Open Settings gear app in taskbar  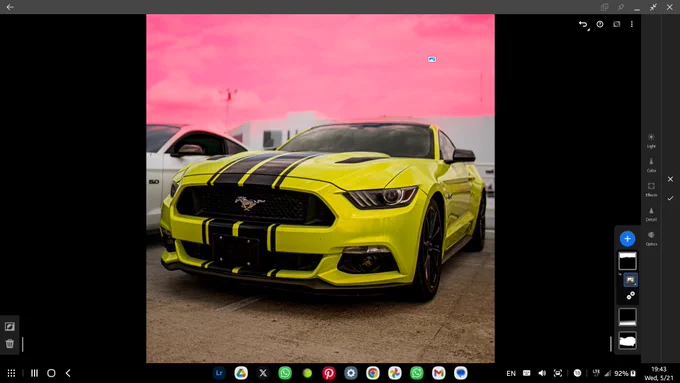pyautogui.click(x=351, y=373)
